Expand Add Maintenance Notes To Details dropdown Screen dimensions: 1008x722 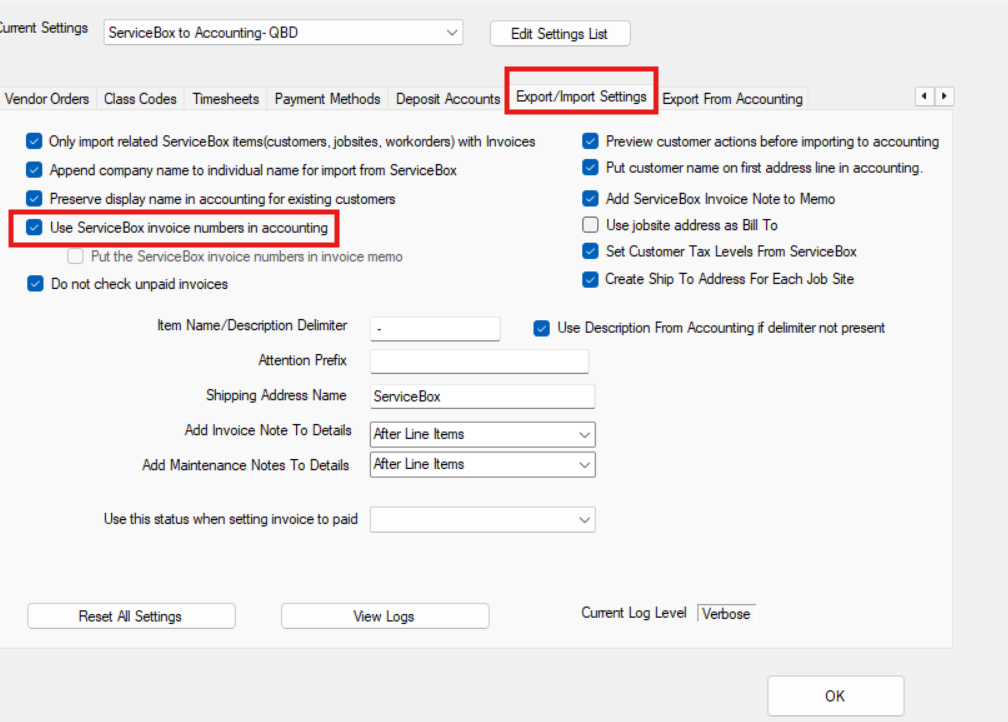(x=483, y=464)
